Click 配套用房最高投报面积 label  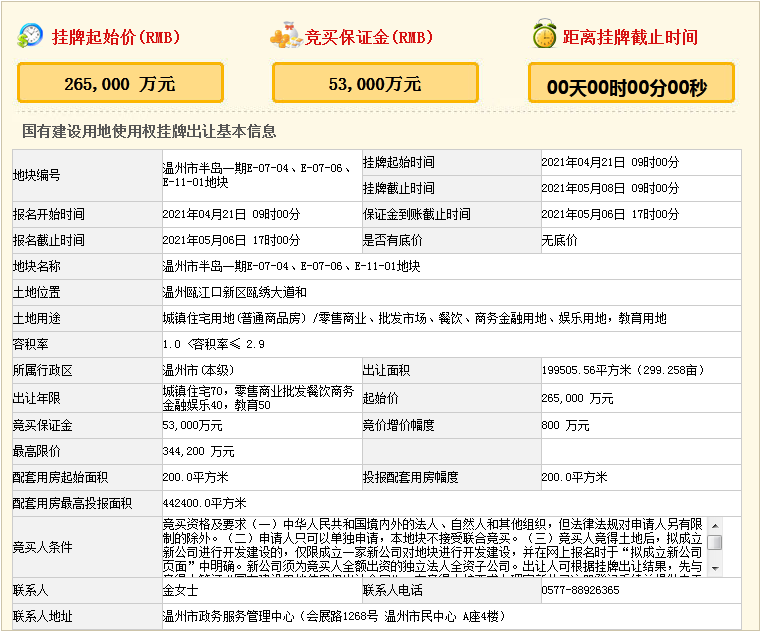(72, 503)
